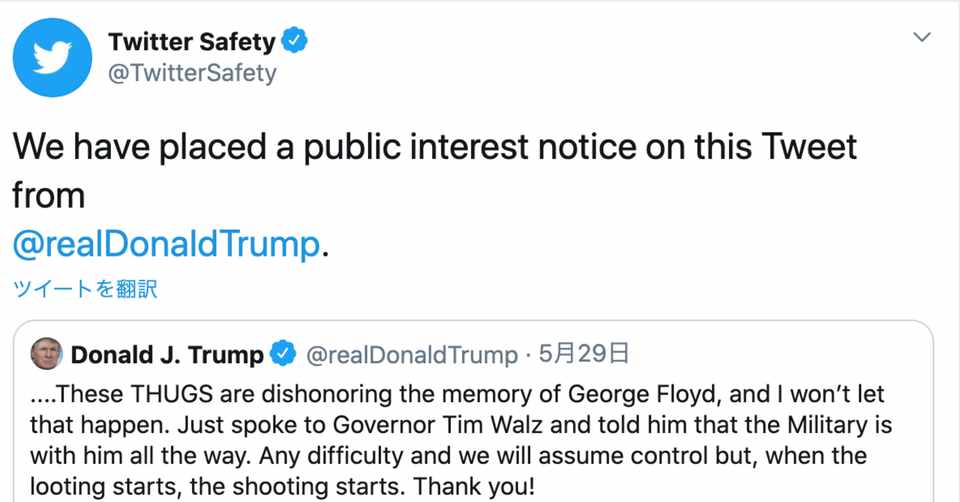This screenshot has height=502, width=960.
Task: Click the word "from" in the main tweet
Action: (48, 195)
